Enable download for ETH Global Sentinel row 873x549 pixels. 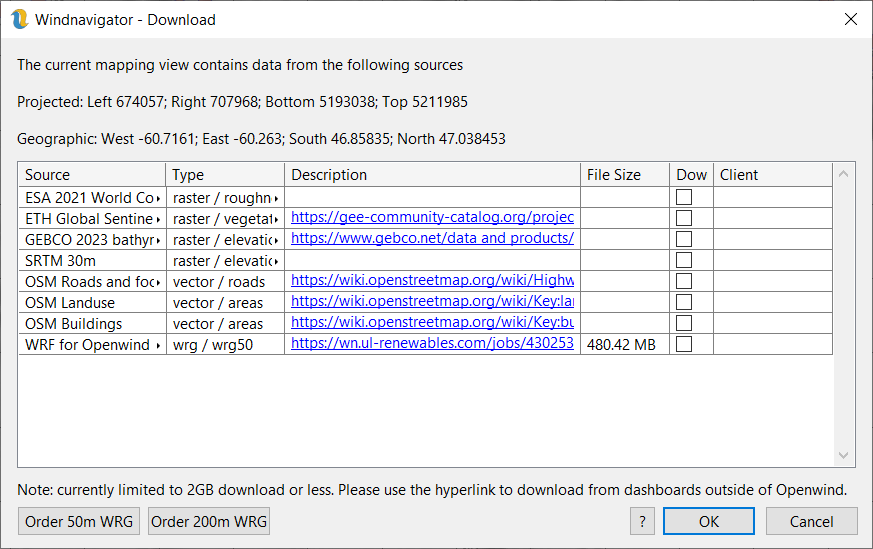pyautogui.click(x=684, y=218)
